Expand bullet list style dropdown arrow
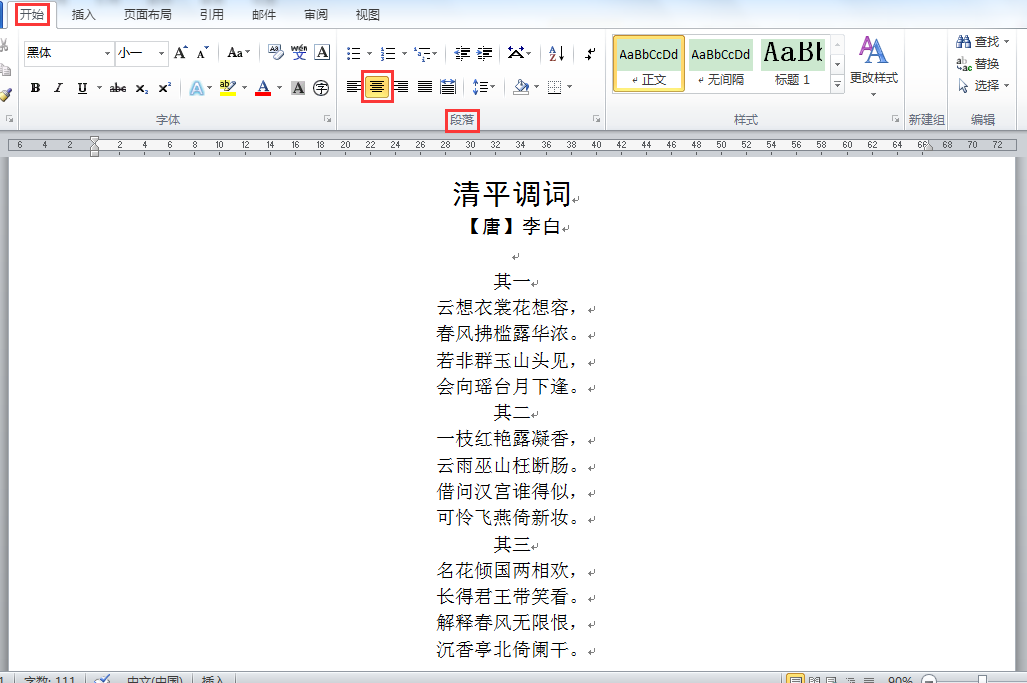This screenshot has height=683, width=1027. (x=369, y=53)
